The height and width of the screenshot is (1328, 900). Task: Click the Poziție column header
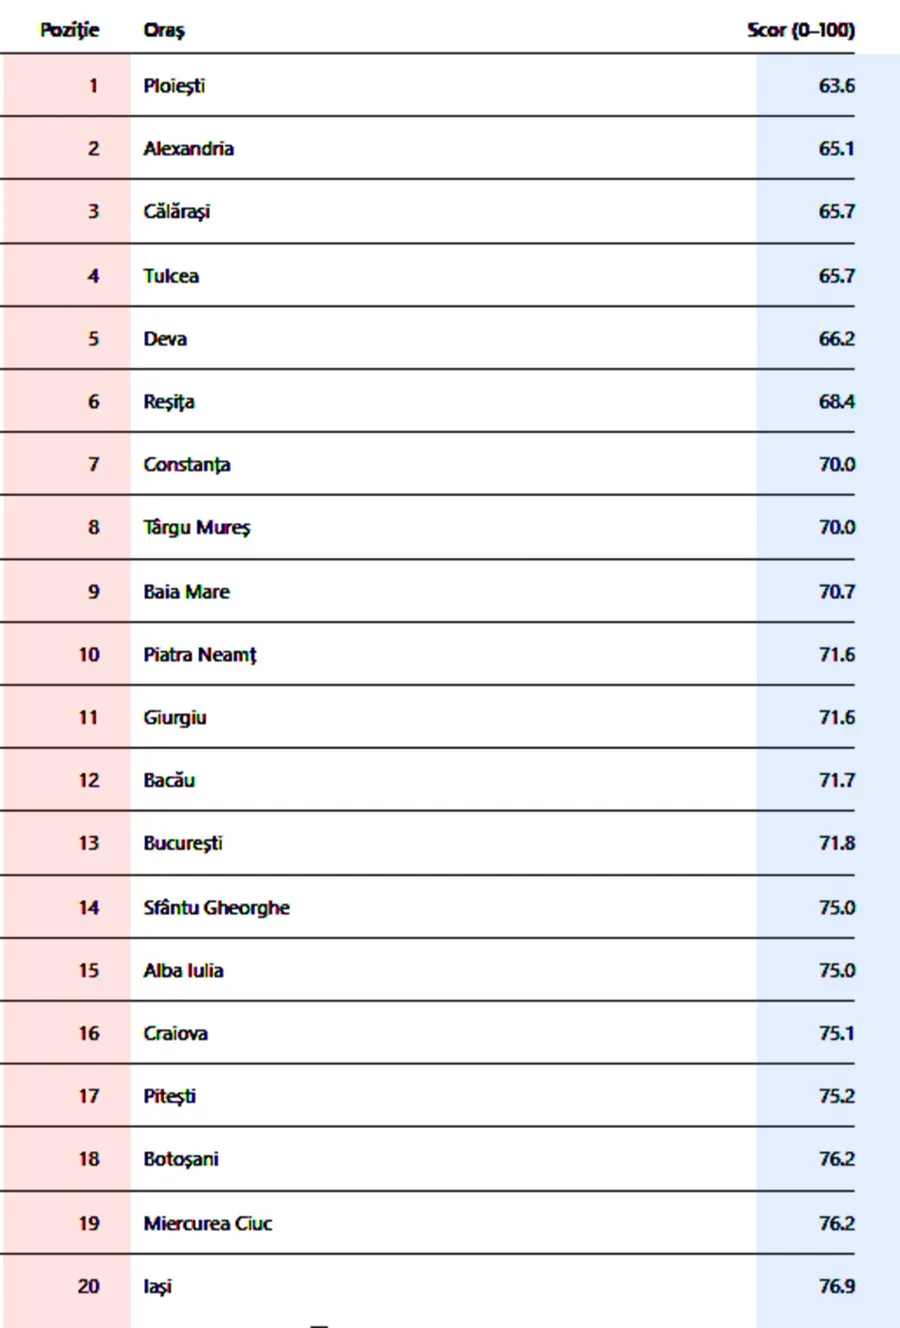click(x=70, y=30)
